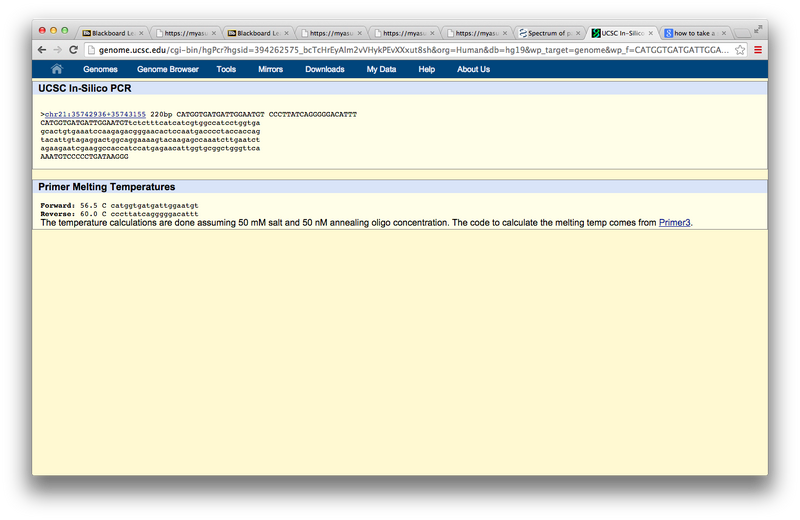Click the UCSC home icon in navigation bar

click(57, 69)
